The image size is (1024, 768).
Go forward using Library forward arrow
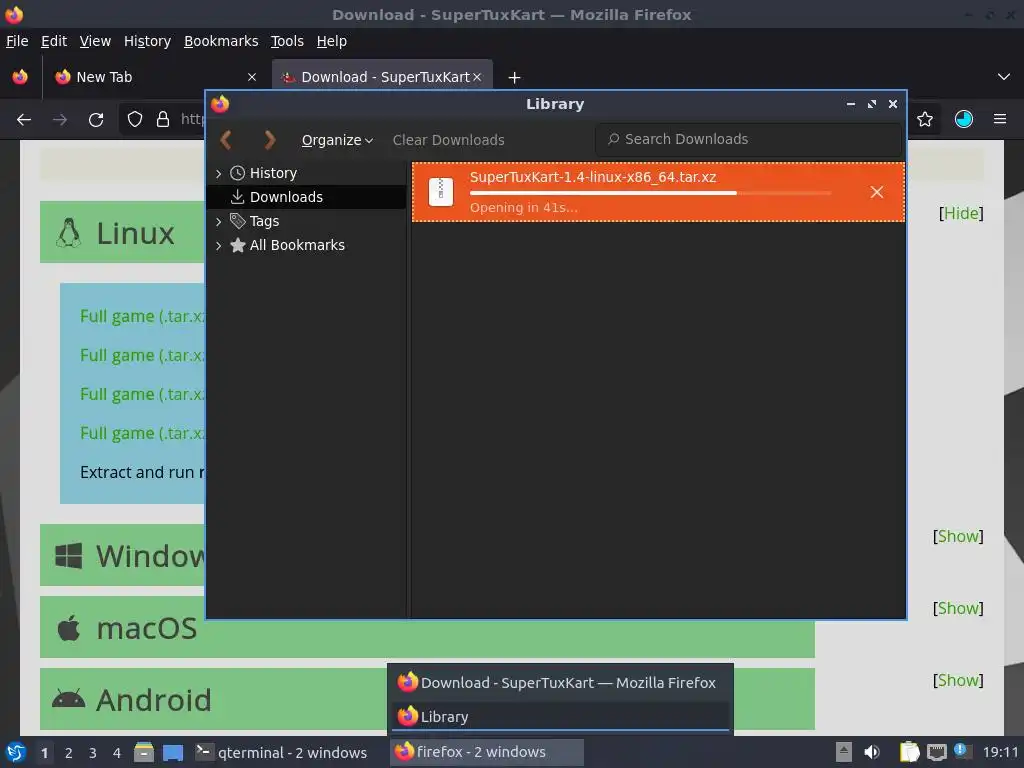point(270,140)
